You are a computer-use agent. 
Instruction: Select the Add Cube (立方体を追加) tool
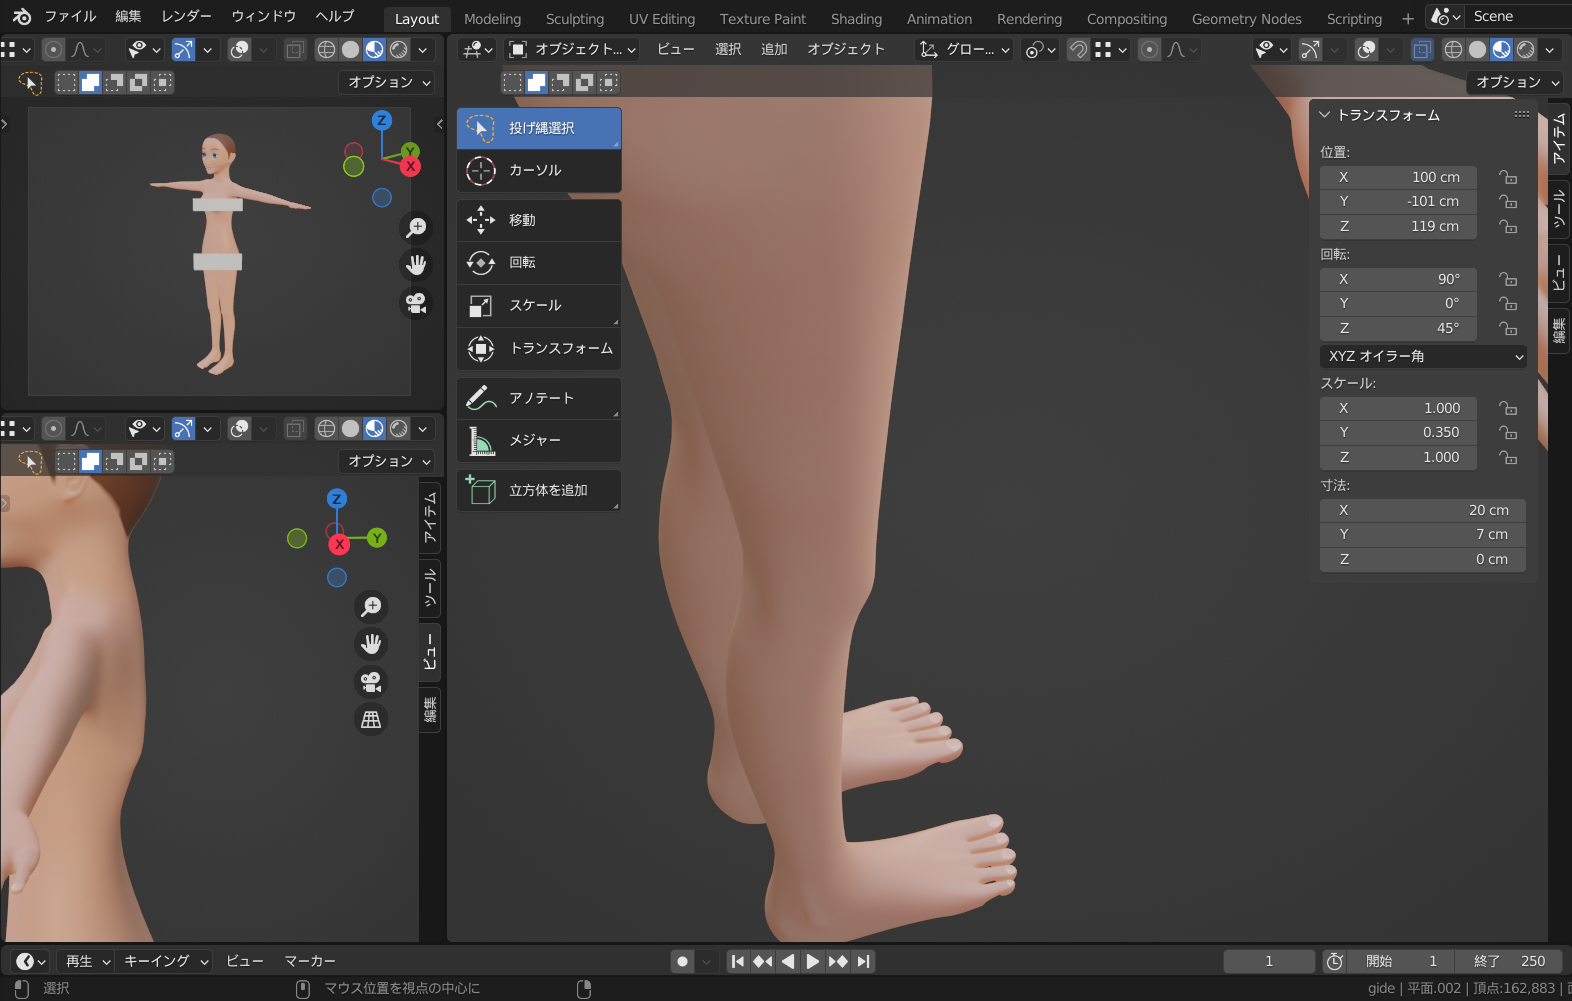coord(538,491)
